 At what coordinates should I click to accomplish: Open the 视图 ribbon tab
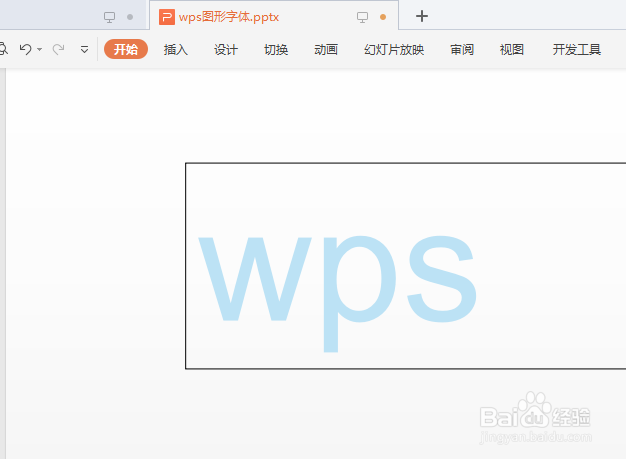tap(512, 49)
